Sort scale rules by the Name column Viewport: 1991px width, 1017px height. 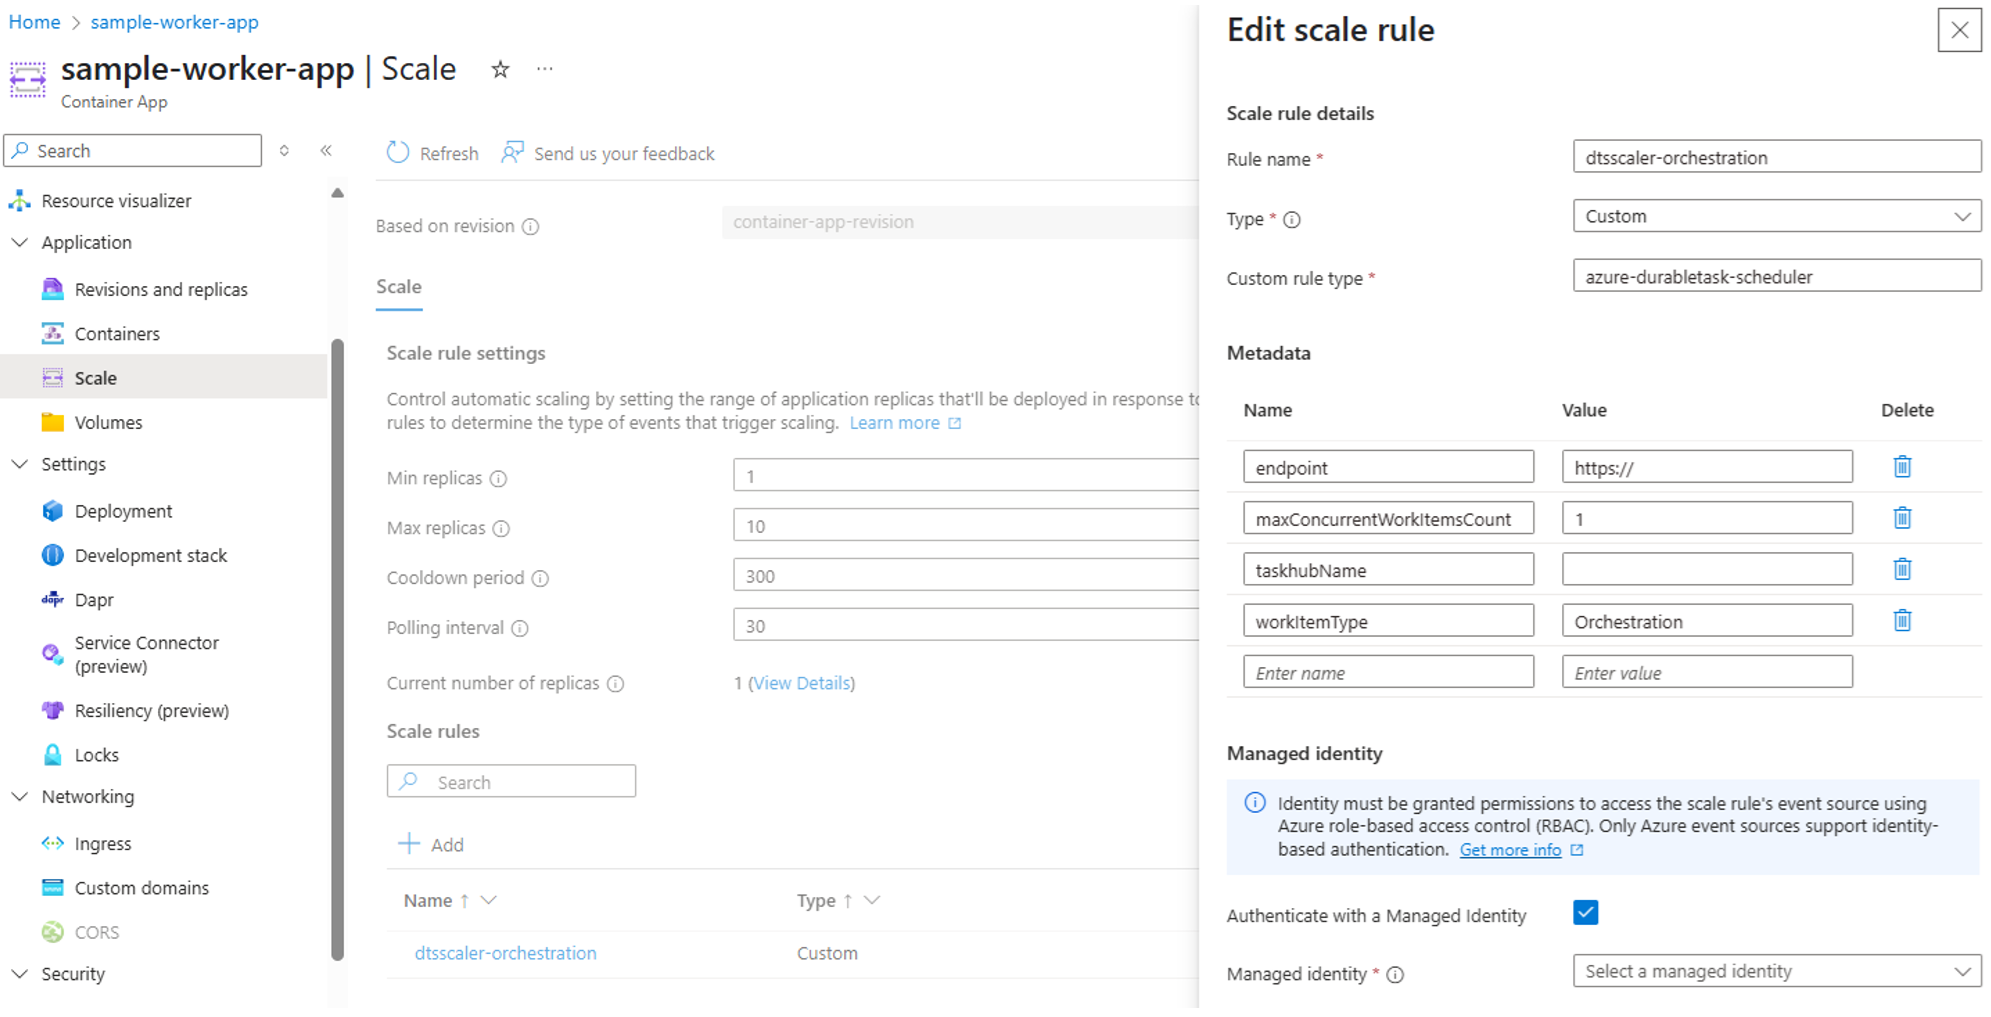click(428, 900)
